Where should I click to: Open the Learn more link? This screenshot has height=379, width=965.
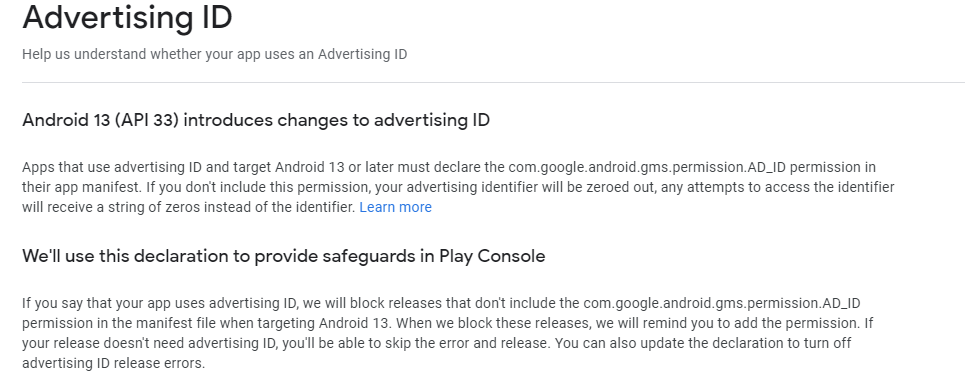pyautogui.click(x=395, y=207)
